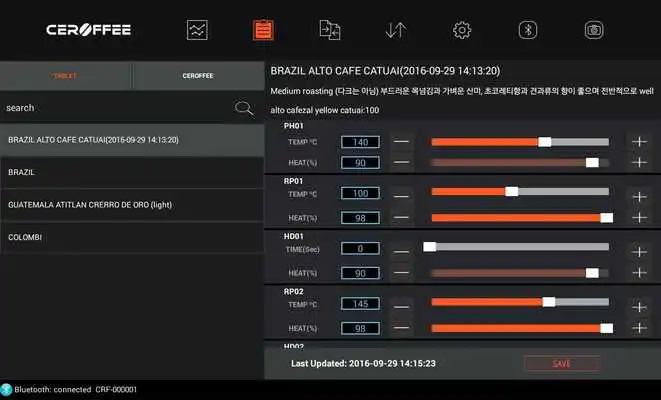The width and height of the screenshot is (661, 400).
Task: Switch to the TABLET tab
Action: tap(65, 76)
